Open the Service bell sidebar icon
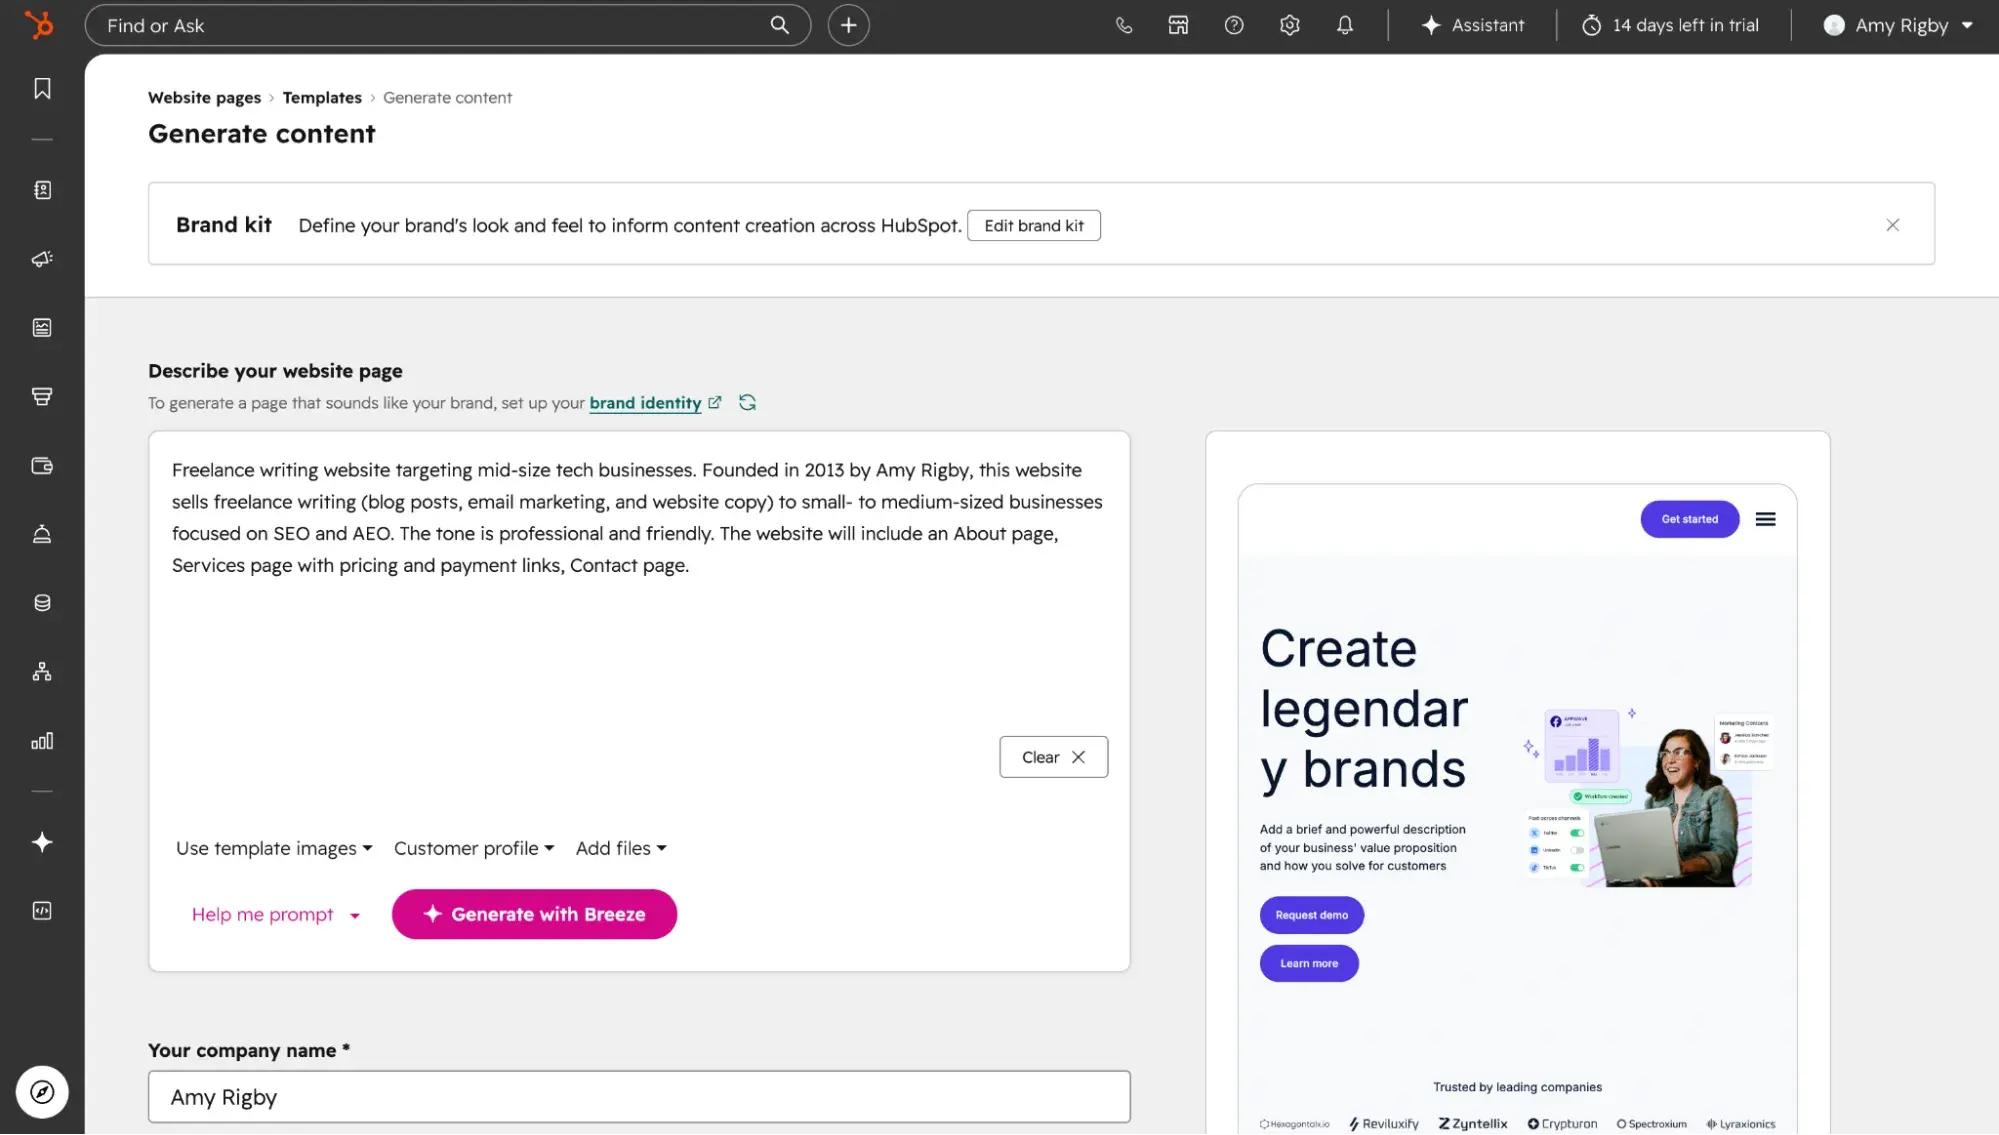This screenshot has height=1135, width=1999. click(42, 534)
